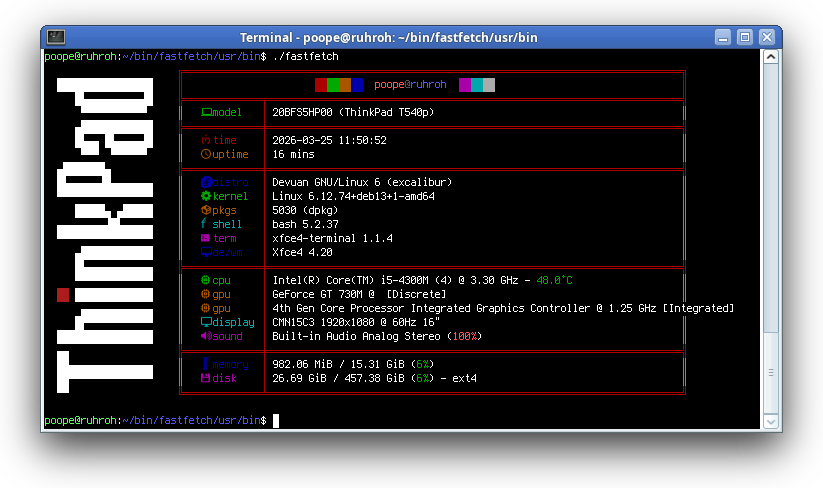Click the '5030 (dpkg)' value
823x488 pixels.
[x=305, y=210]
